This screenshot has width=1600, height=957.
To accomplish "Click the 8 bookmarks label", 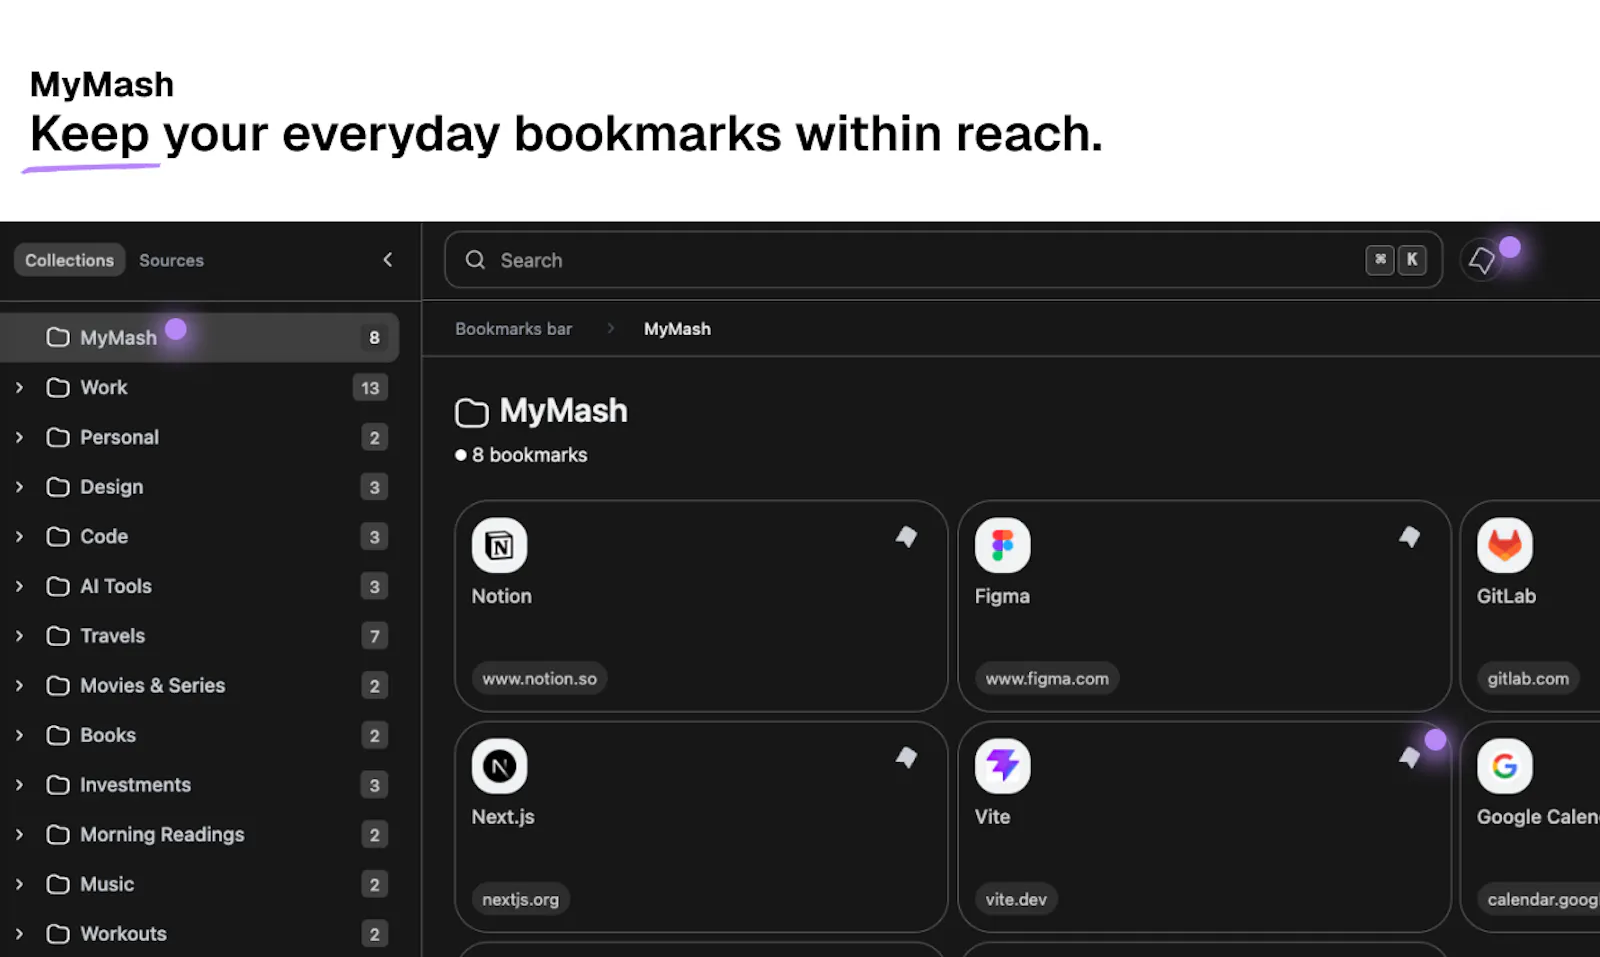I will point(529,455).
